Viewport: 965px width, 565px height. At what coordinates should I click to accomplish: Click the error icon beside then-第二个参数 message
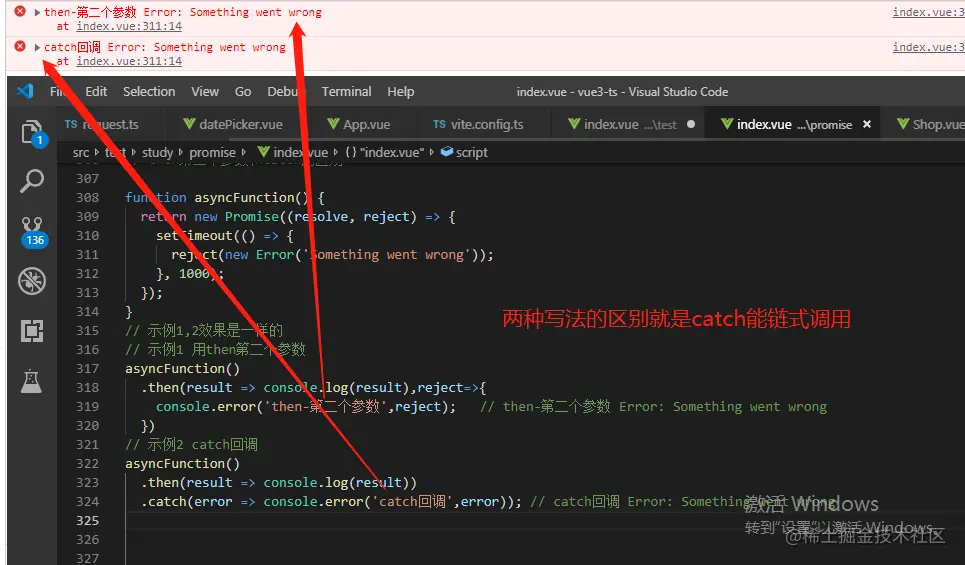pyautogui.click(x=20, y=11)
